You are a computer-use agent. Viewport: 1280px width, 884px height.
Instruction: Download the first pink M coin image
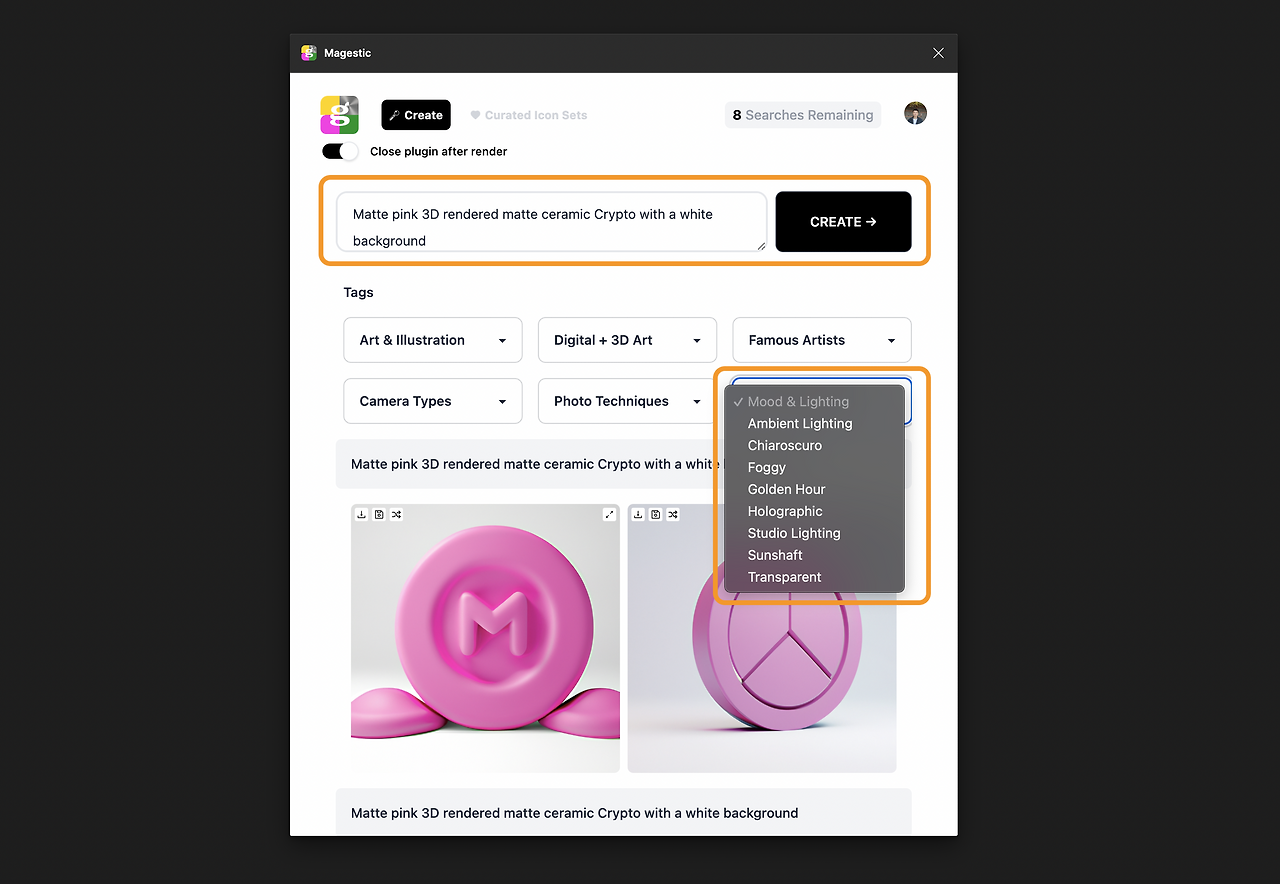[x=361, y=515]
